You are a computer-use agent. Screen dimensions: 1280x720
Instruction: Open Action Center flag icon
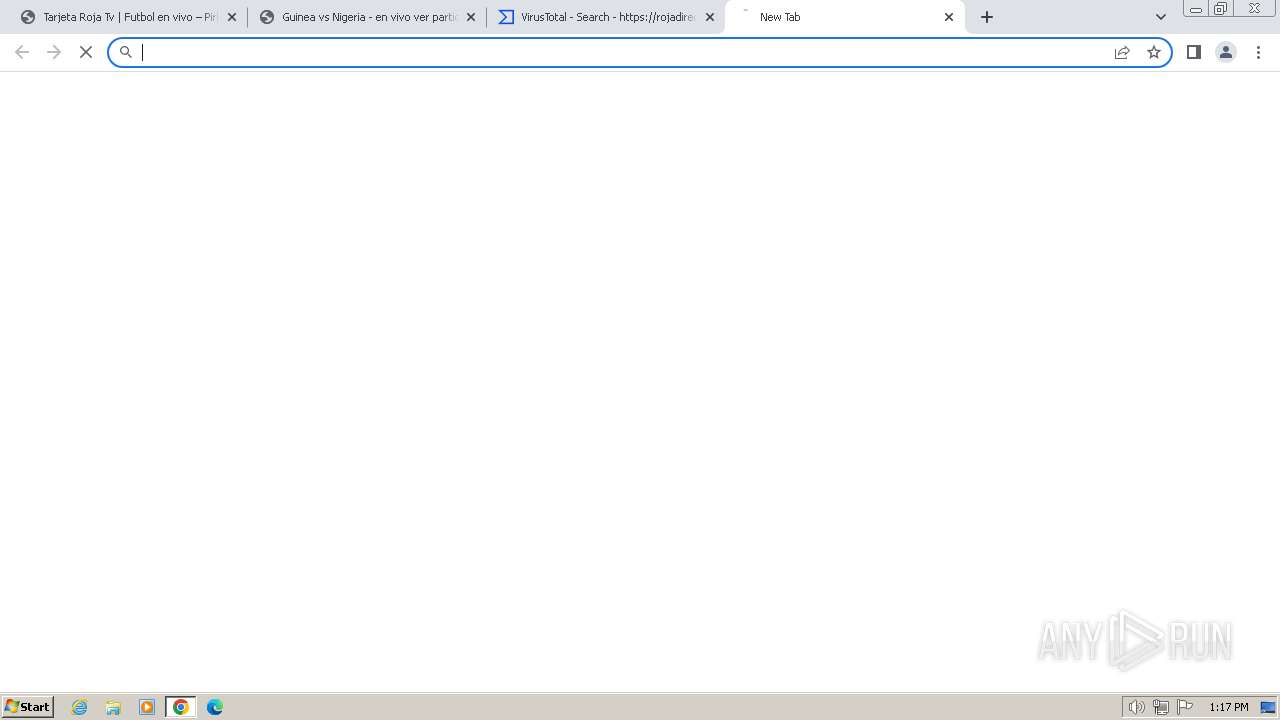click(x=1185, y=707)
